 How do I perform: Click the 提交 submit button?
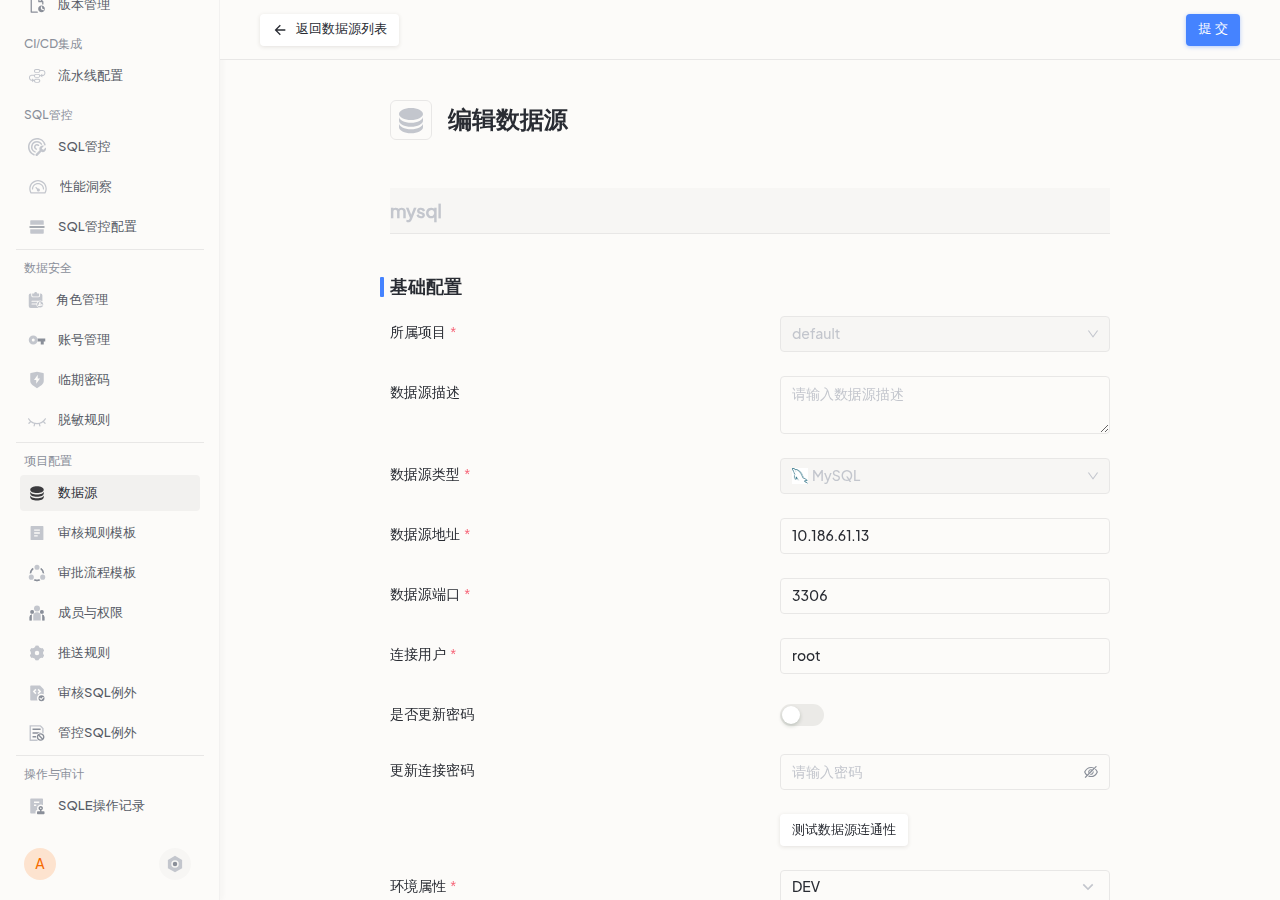pyautogui.click(x=1212, y=30)
